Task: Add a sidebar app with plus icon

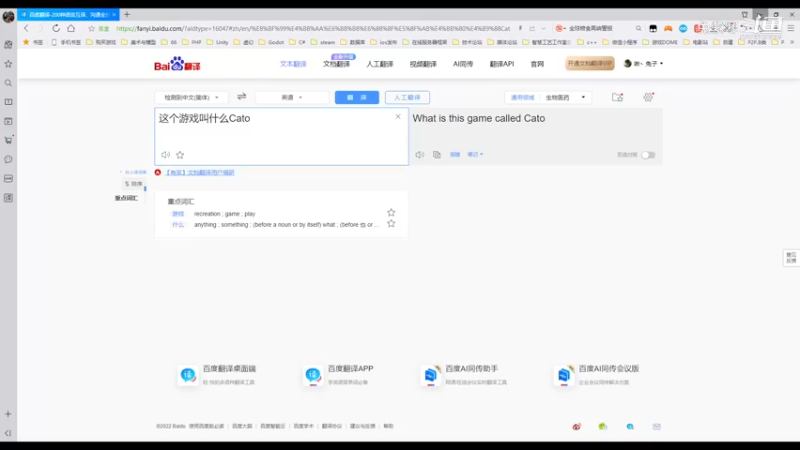Action: (x=8, y=414)
